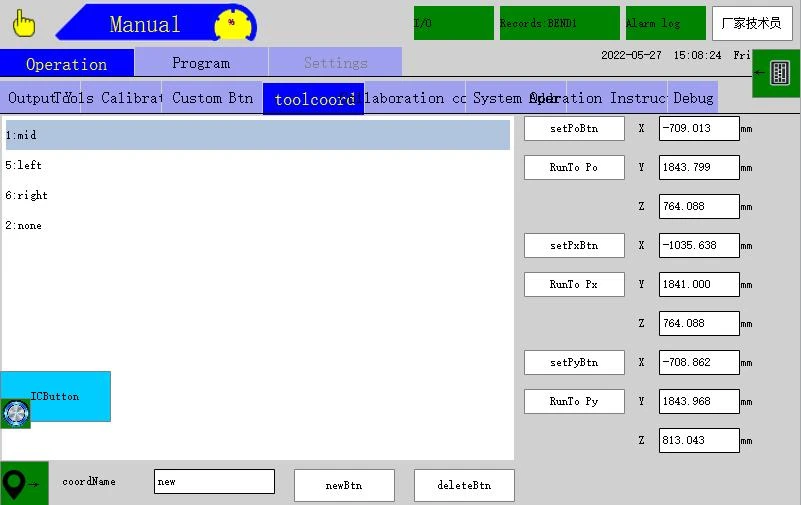801x505 pixels.
Task: Click the Px Z field 764.088
Action: pos(699,323)
